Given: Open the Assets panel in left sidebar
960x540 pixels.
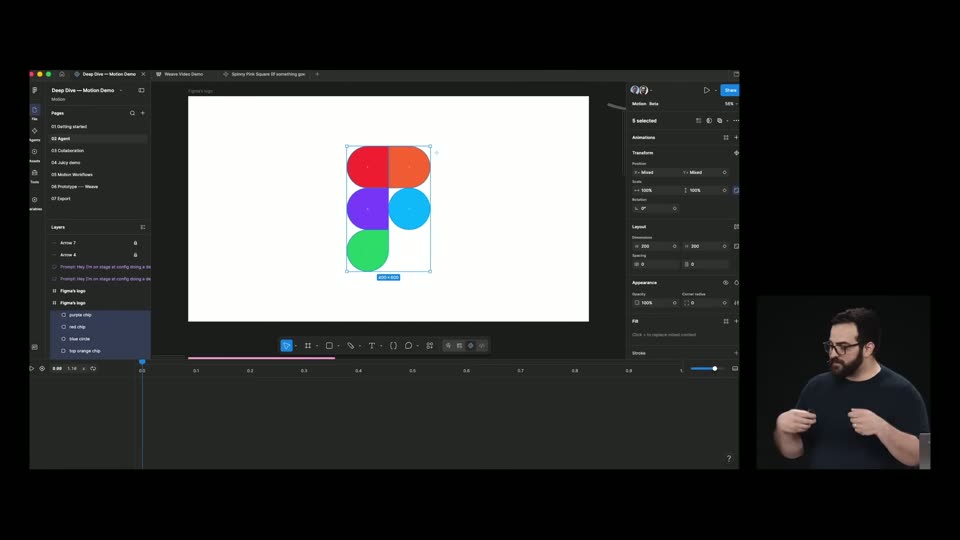Looking at the screenshot, I should click(x=35, y=152).
